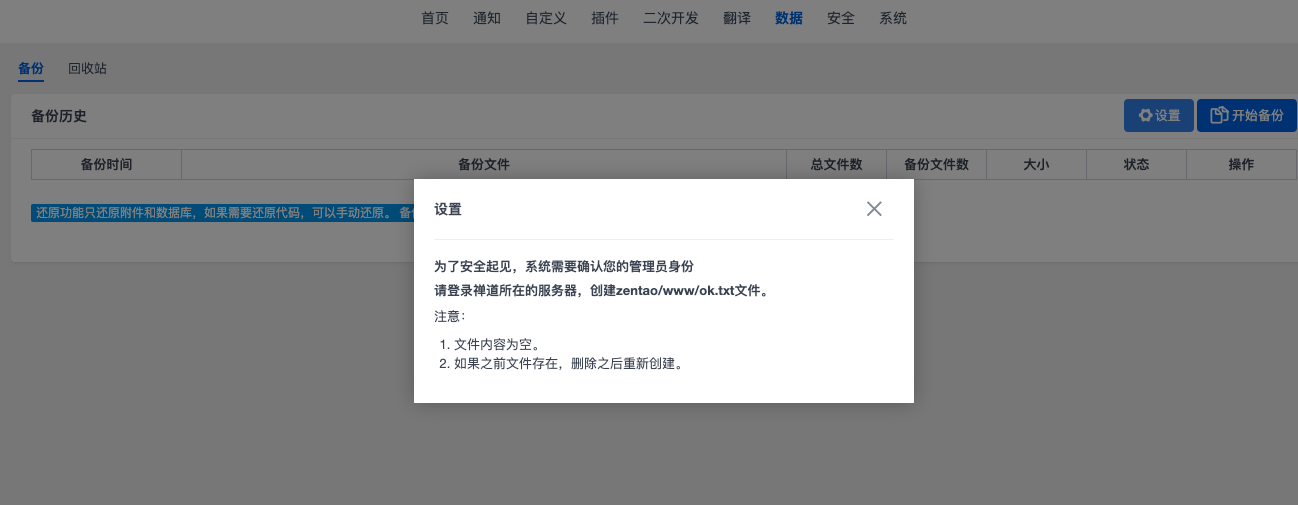This screenshot has width=1298, height=505.
Task: Click the 备份时间 column header
Action: tap(106, 165)
